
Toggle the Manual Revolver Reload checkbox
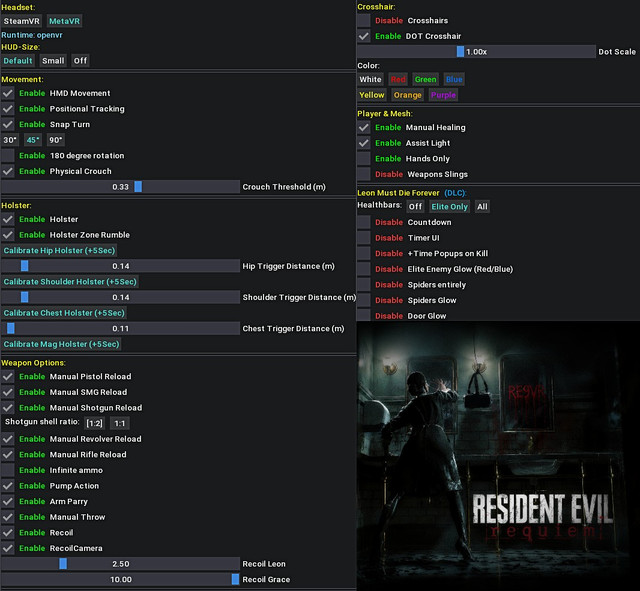(8, 439)
